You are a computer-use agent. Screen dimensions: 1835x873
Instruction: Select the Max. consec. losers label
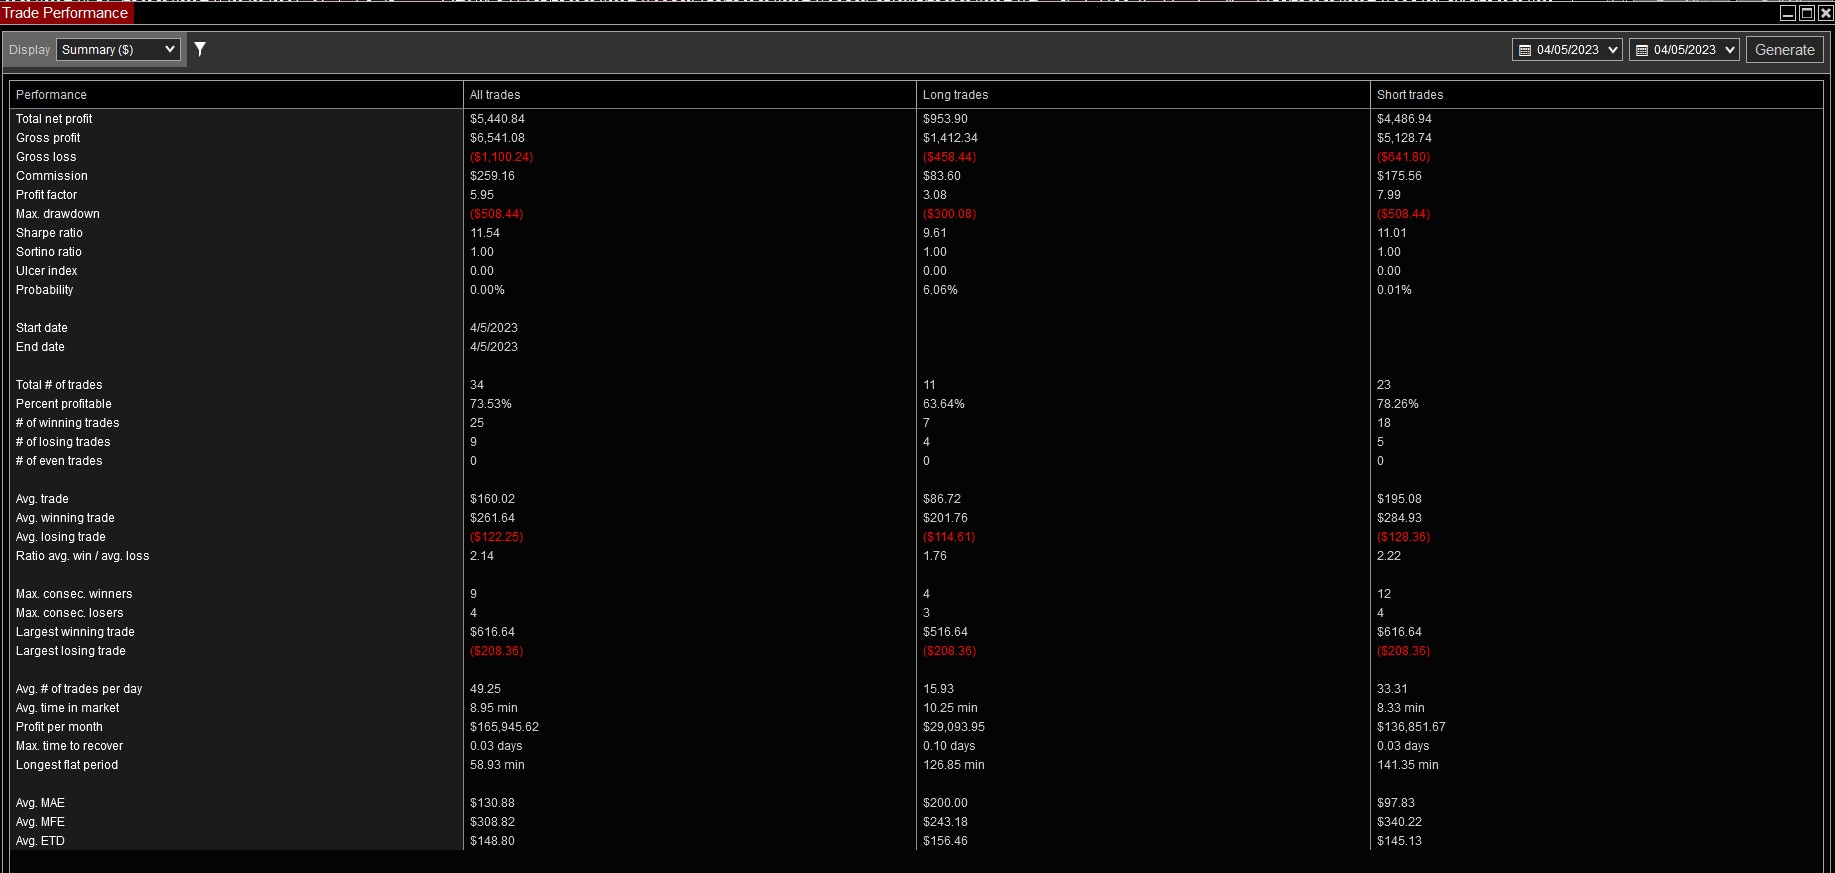click(70, 613)
